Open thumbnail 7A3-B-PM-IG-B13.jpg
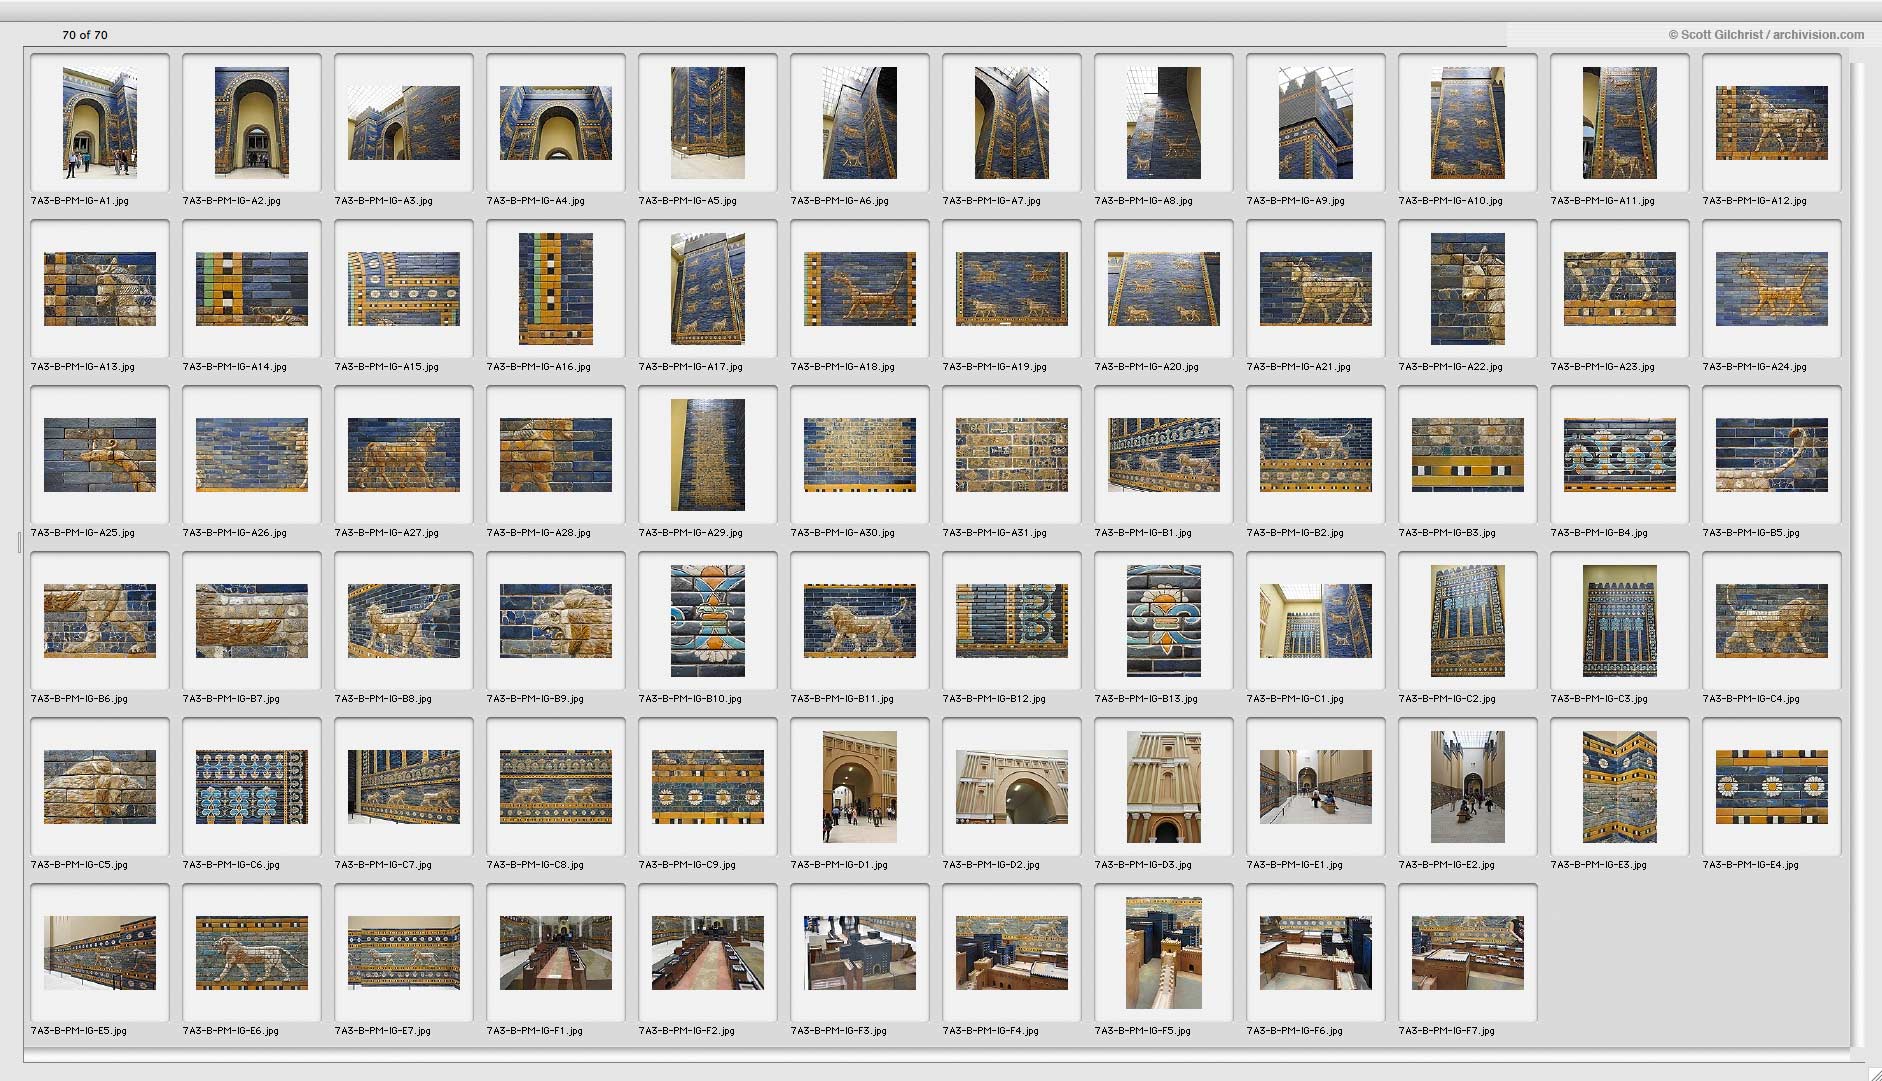 (x=1164, y=621)
